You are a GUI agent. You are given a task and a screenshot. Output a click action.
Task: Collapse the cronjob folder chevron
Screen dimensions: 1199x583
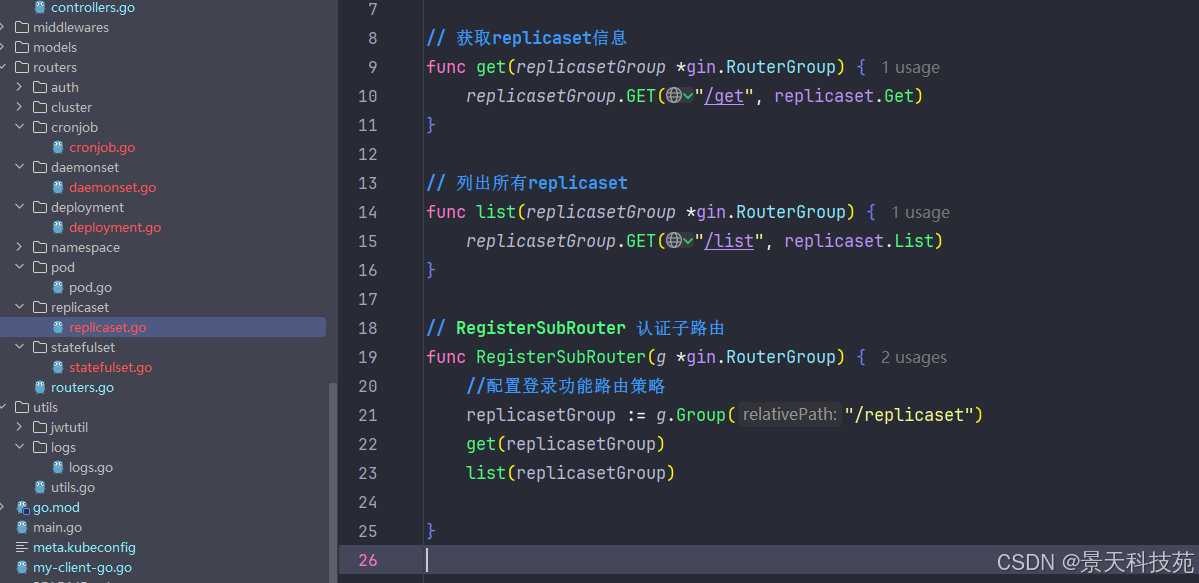(21, 127)
